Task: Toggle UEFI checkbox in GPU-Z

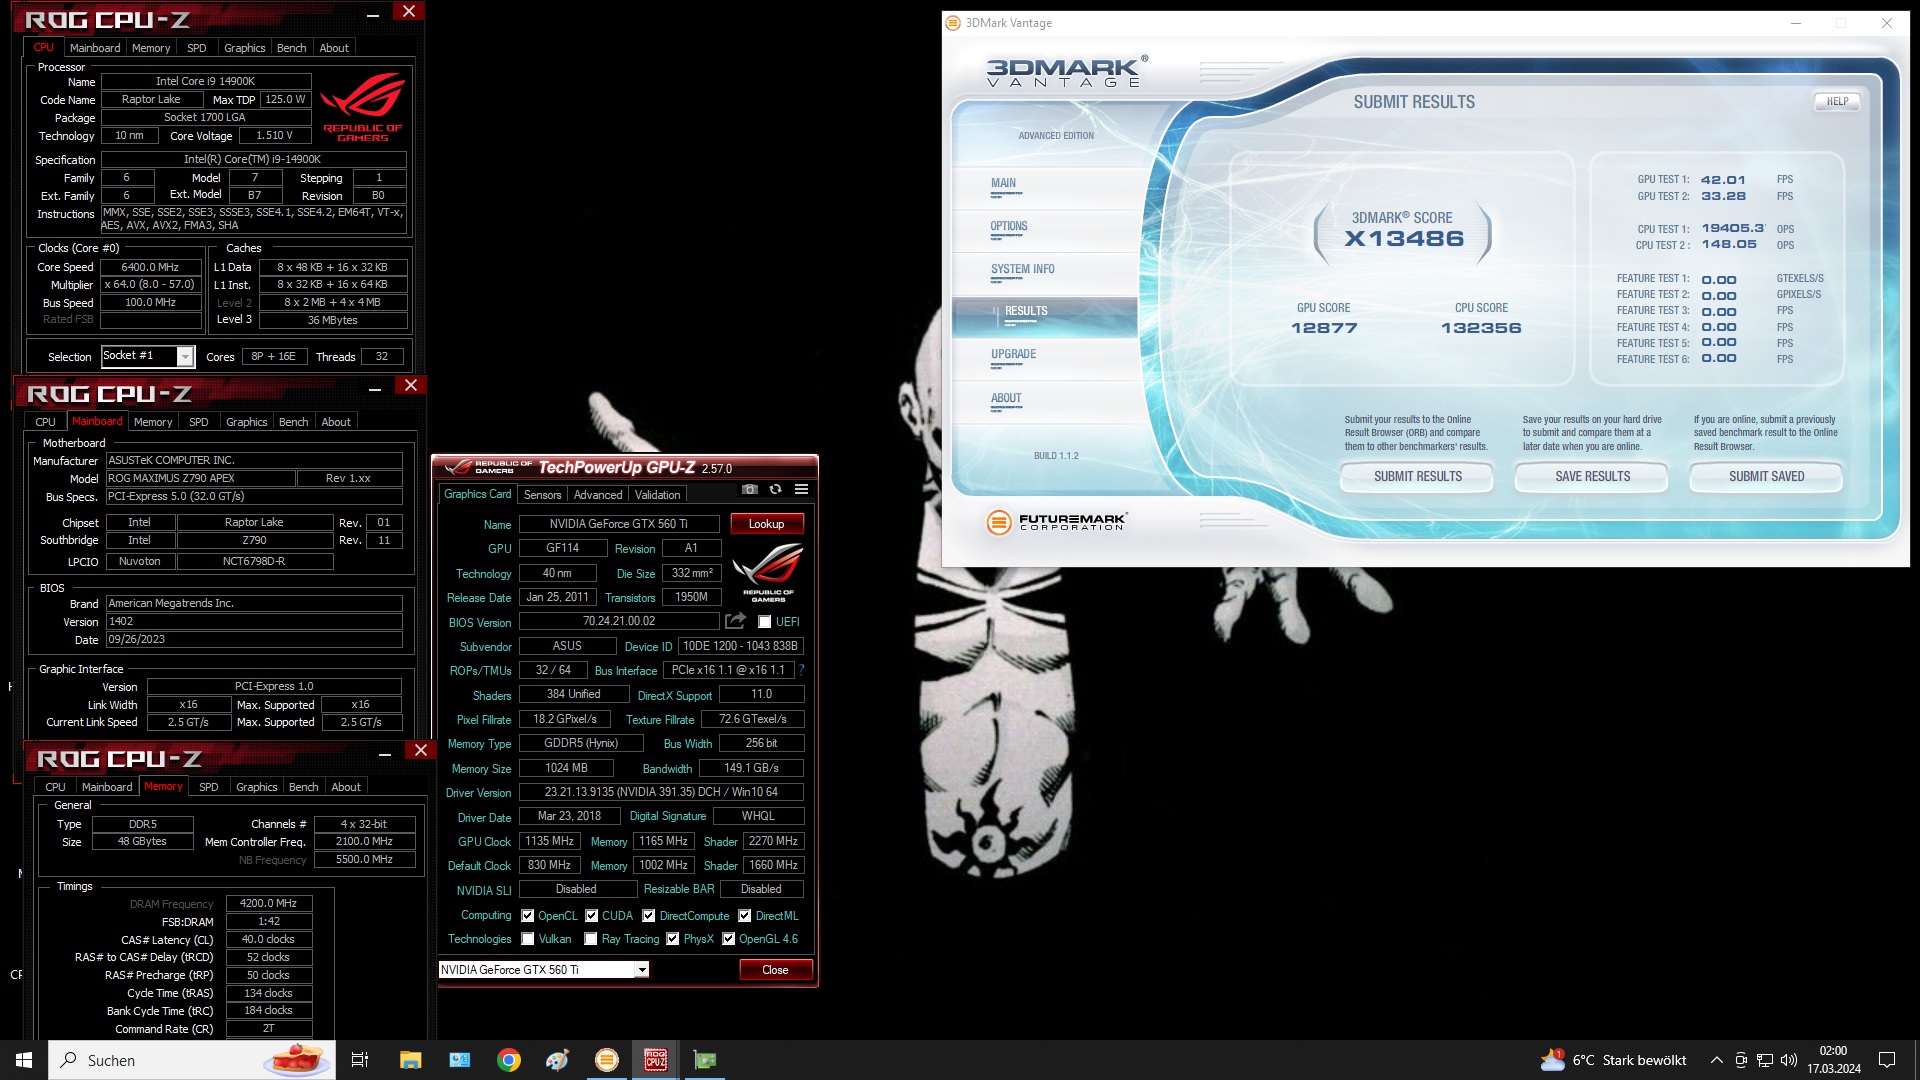Action: click(765, 622)
